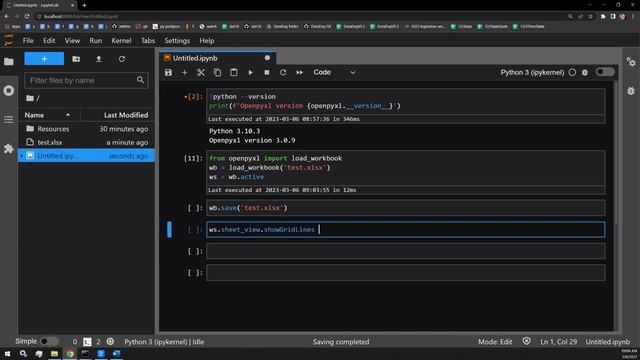Save the notebook with the disk icon
Viewport: 640px width, 360px height.
168,72
